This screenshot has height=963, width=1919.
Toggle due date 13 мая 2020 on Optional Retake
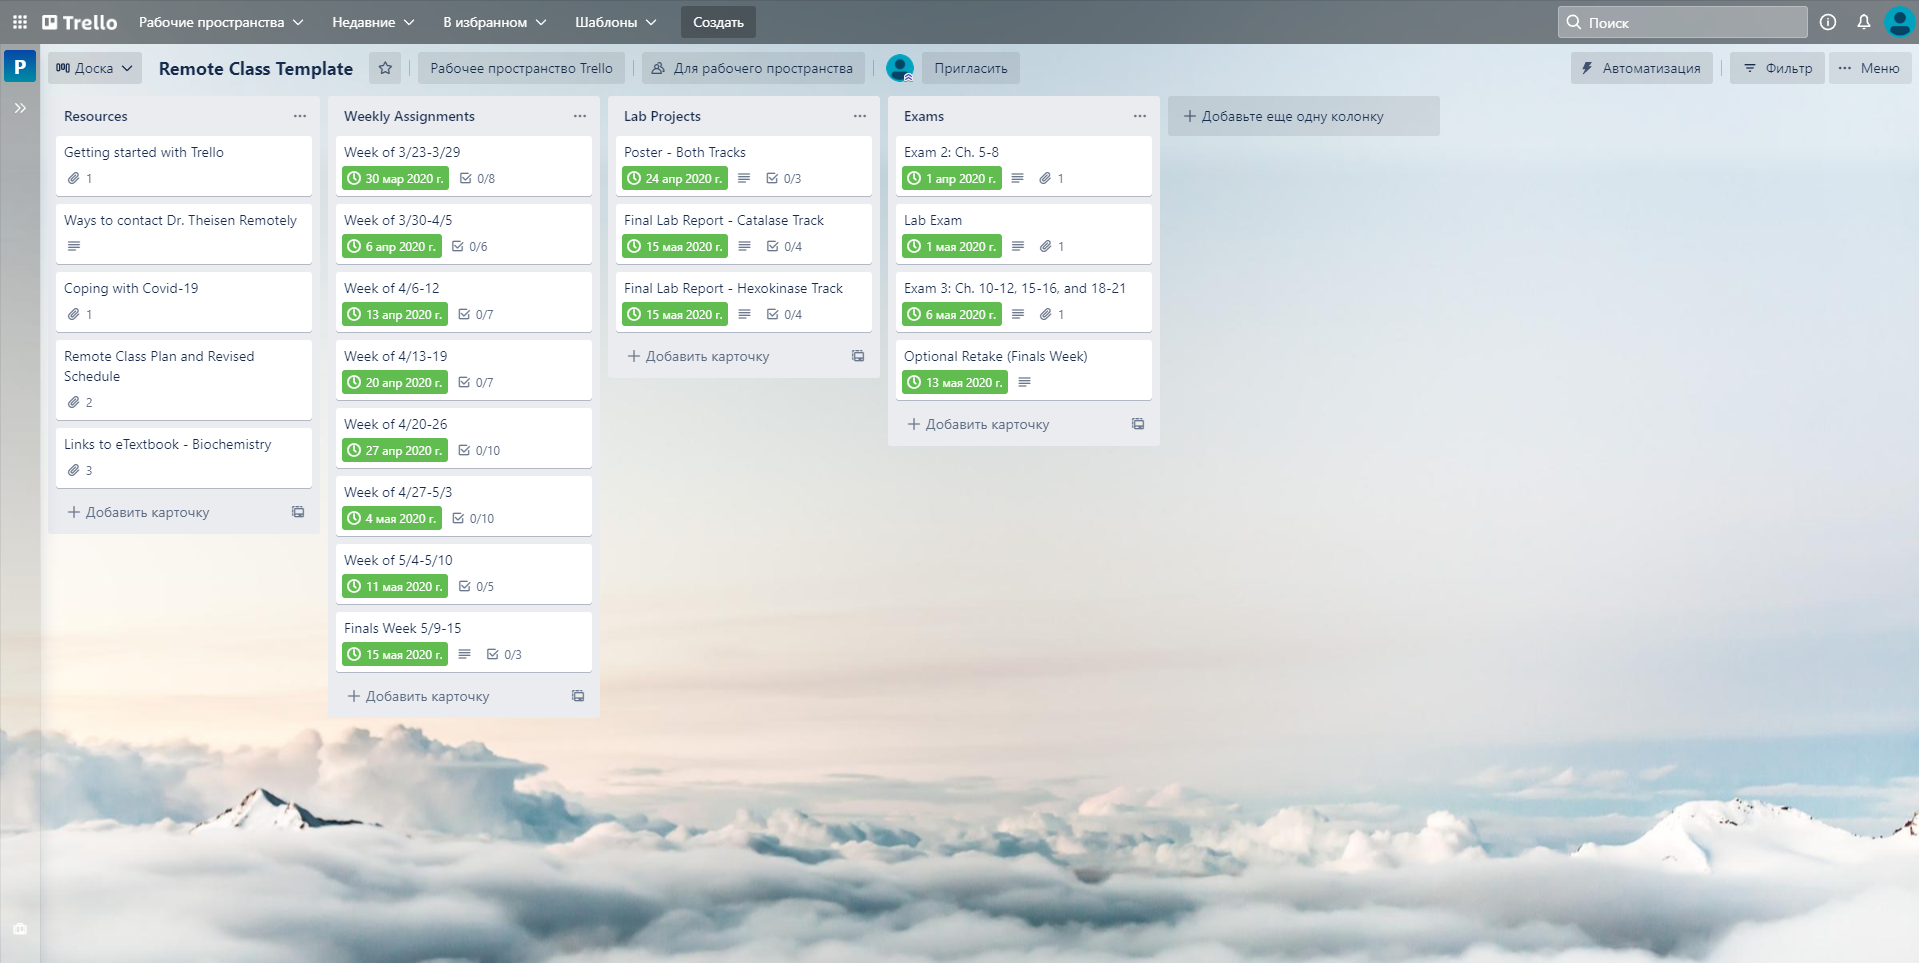955,382
